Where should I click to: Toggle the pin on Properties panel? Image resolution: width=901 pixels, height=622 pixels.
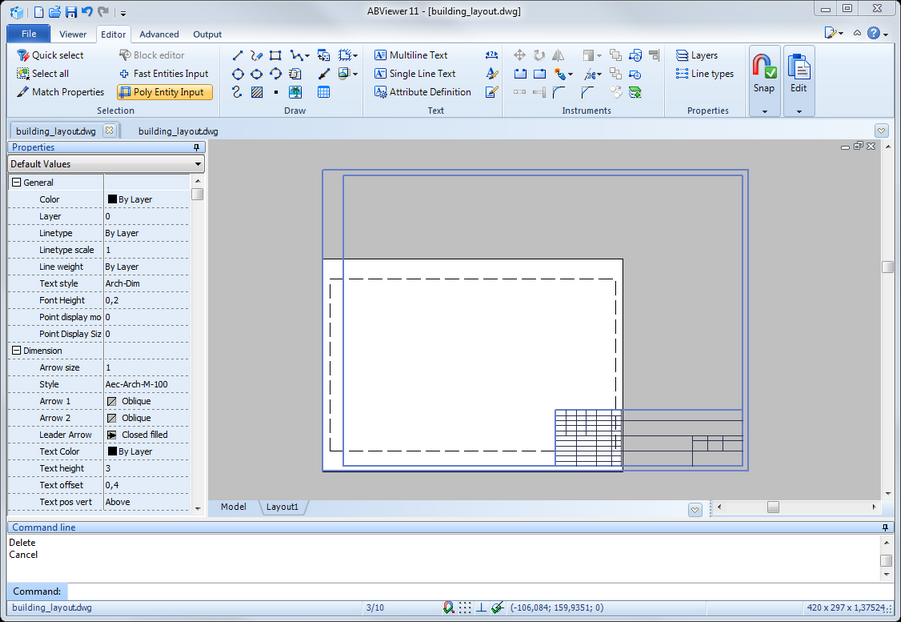pos(197,148)
